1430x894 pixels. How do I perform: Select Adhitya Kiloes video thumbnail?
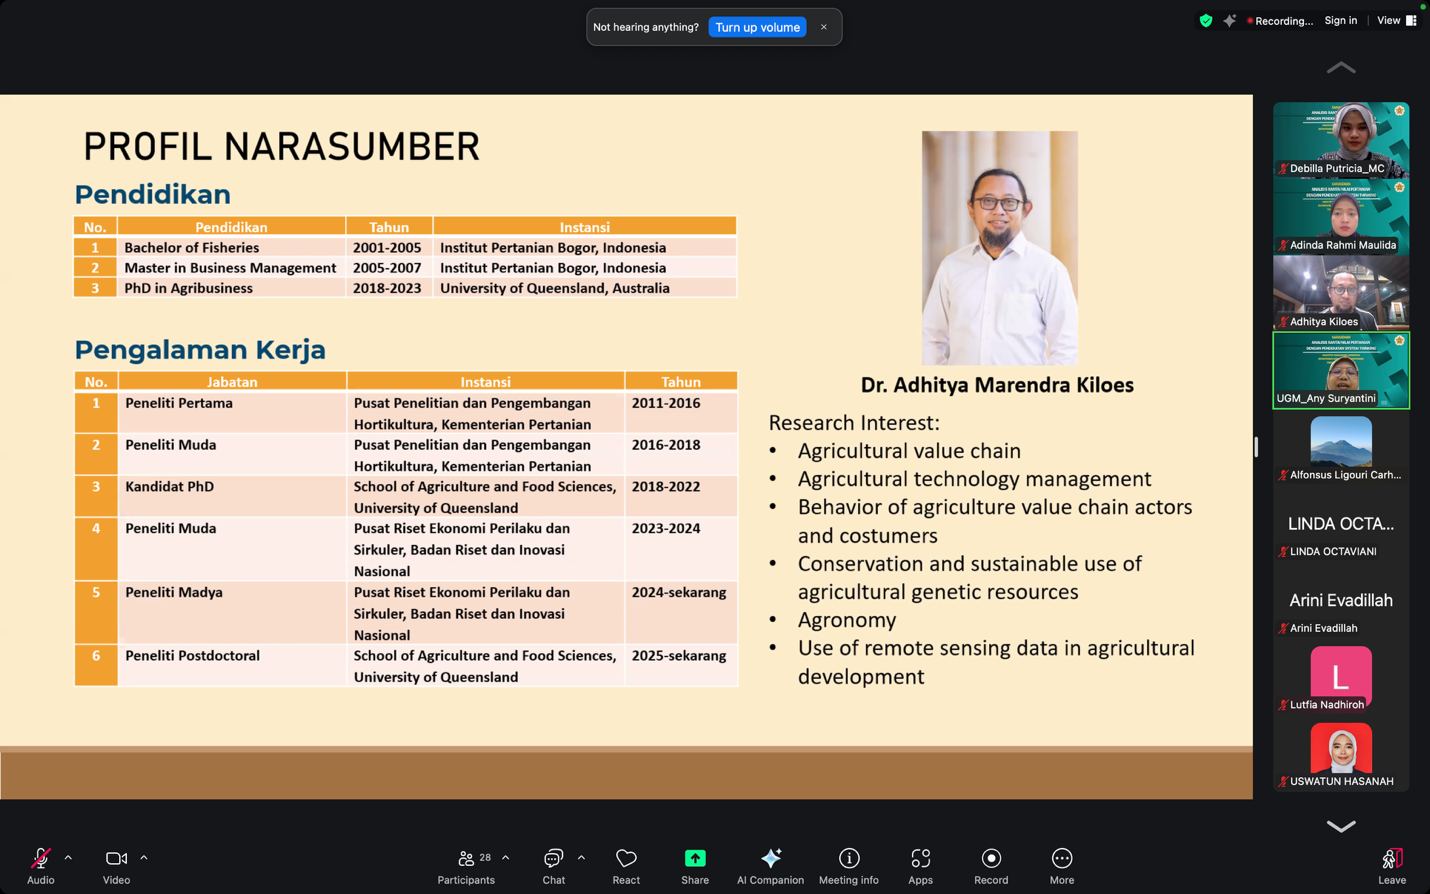point(1340,292)
